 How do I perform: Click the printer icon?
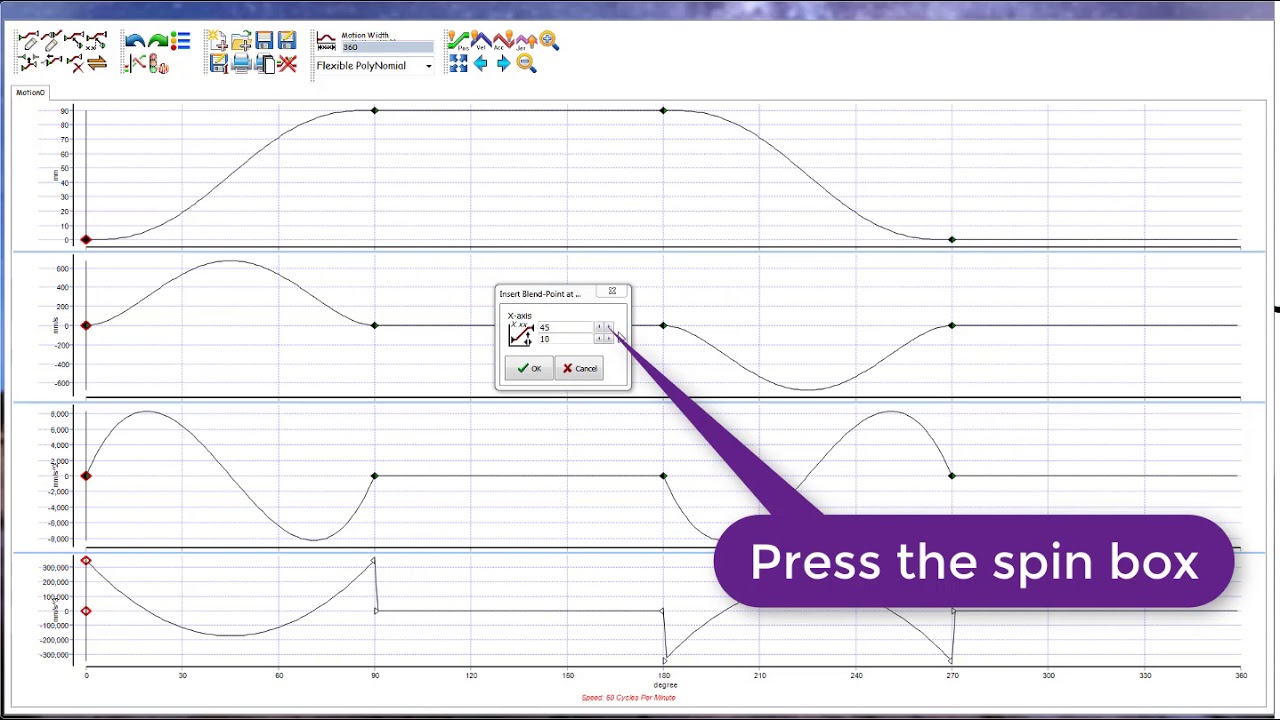240,65
